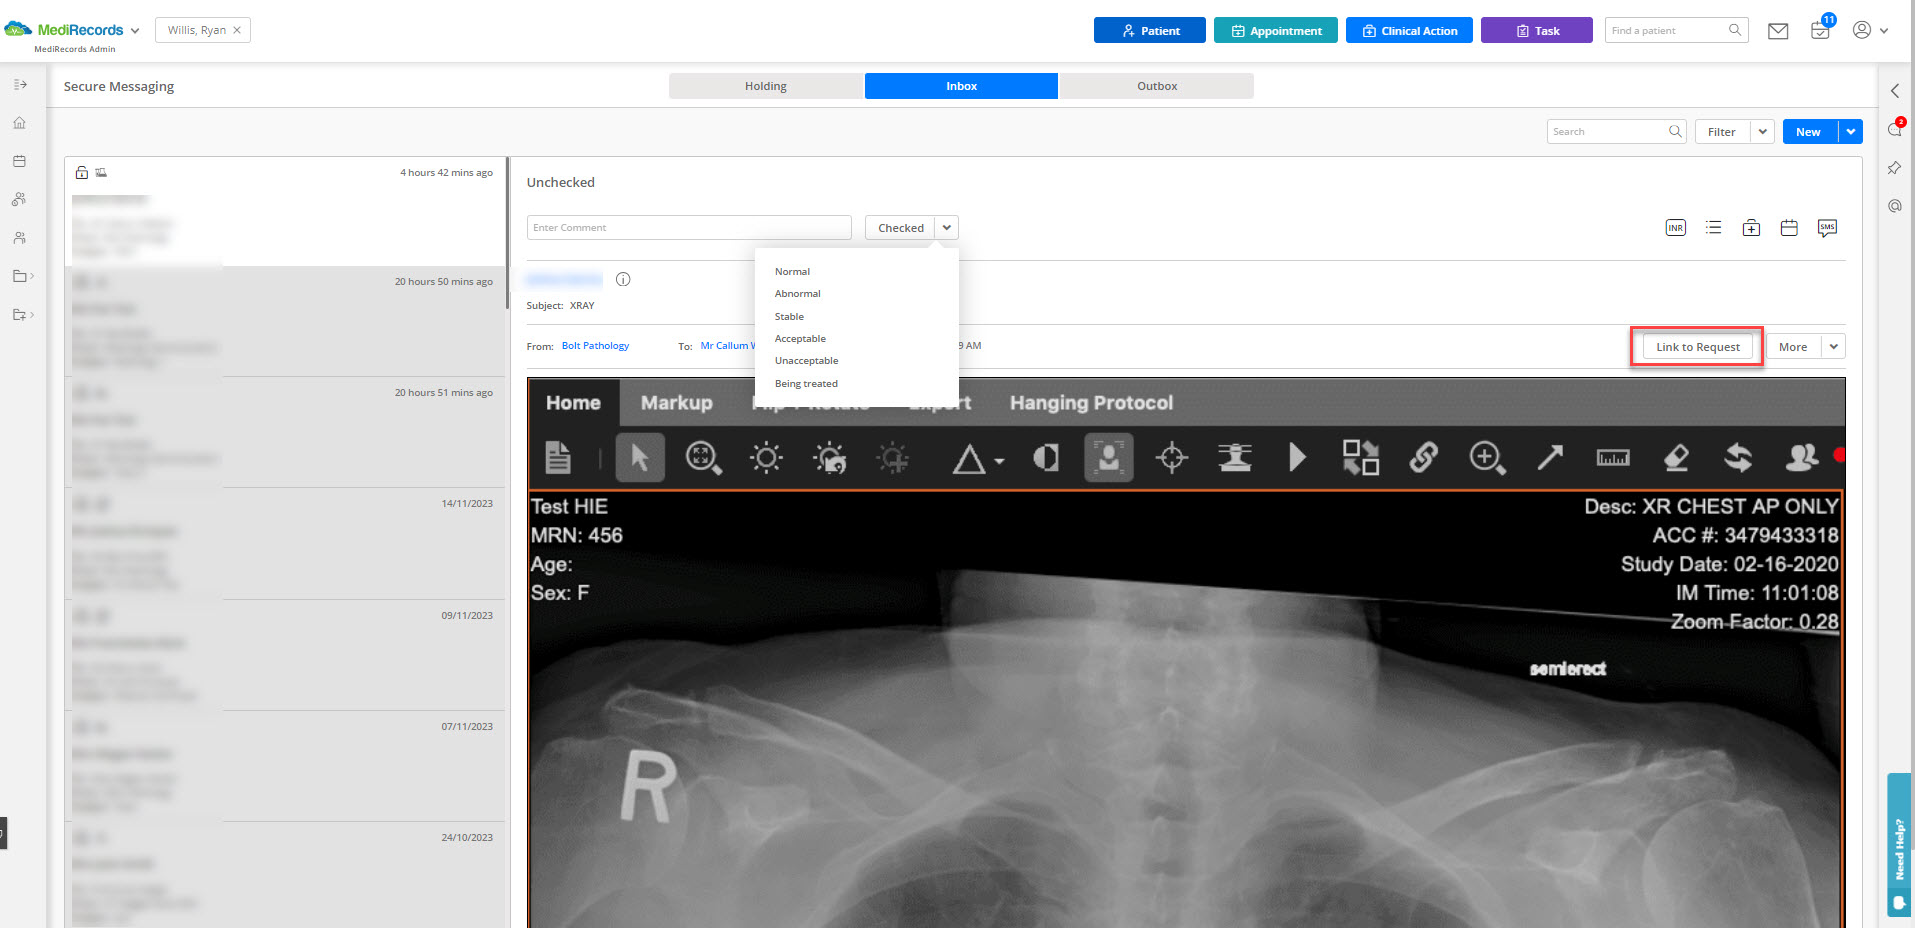Open the mail envelope icon in header
1915x928 pixels.
coord(1778,31)
